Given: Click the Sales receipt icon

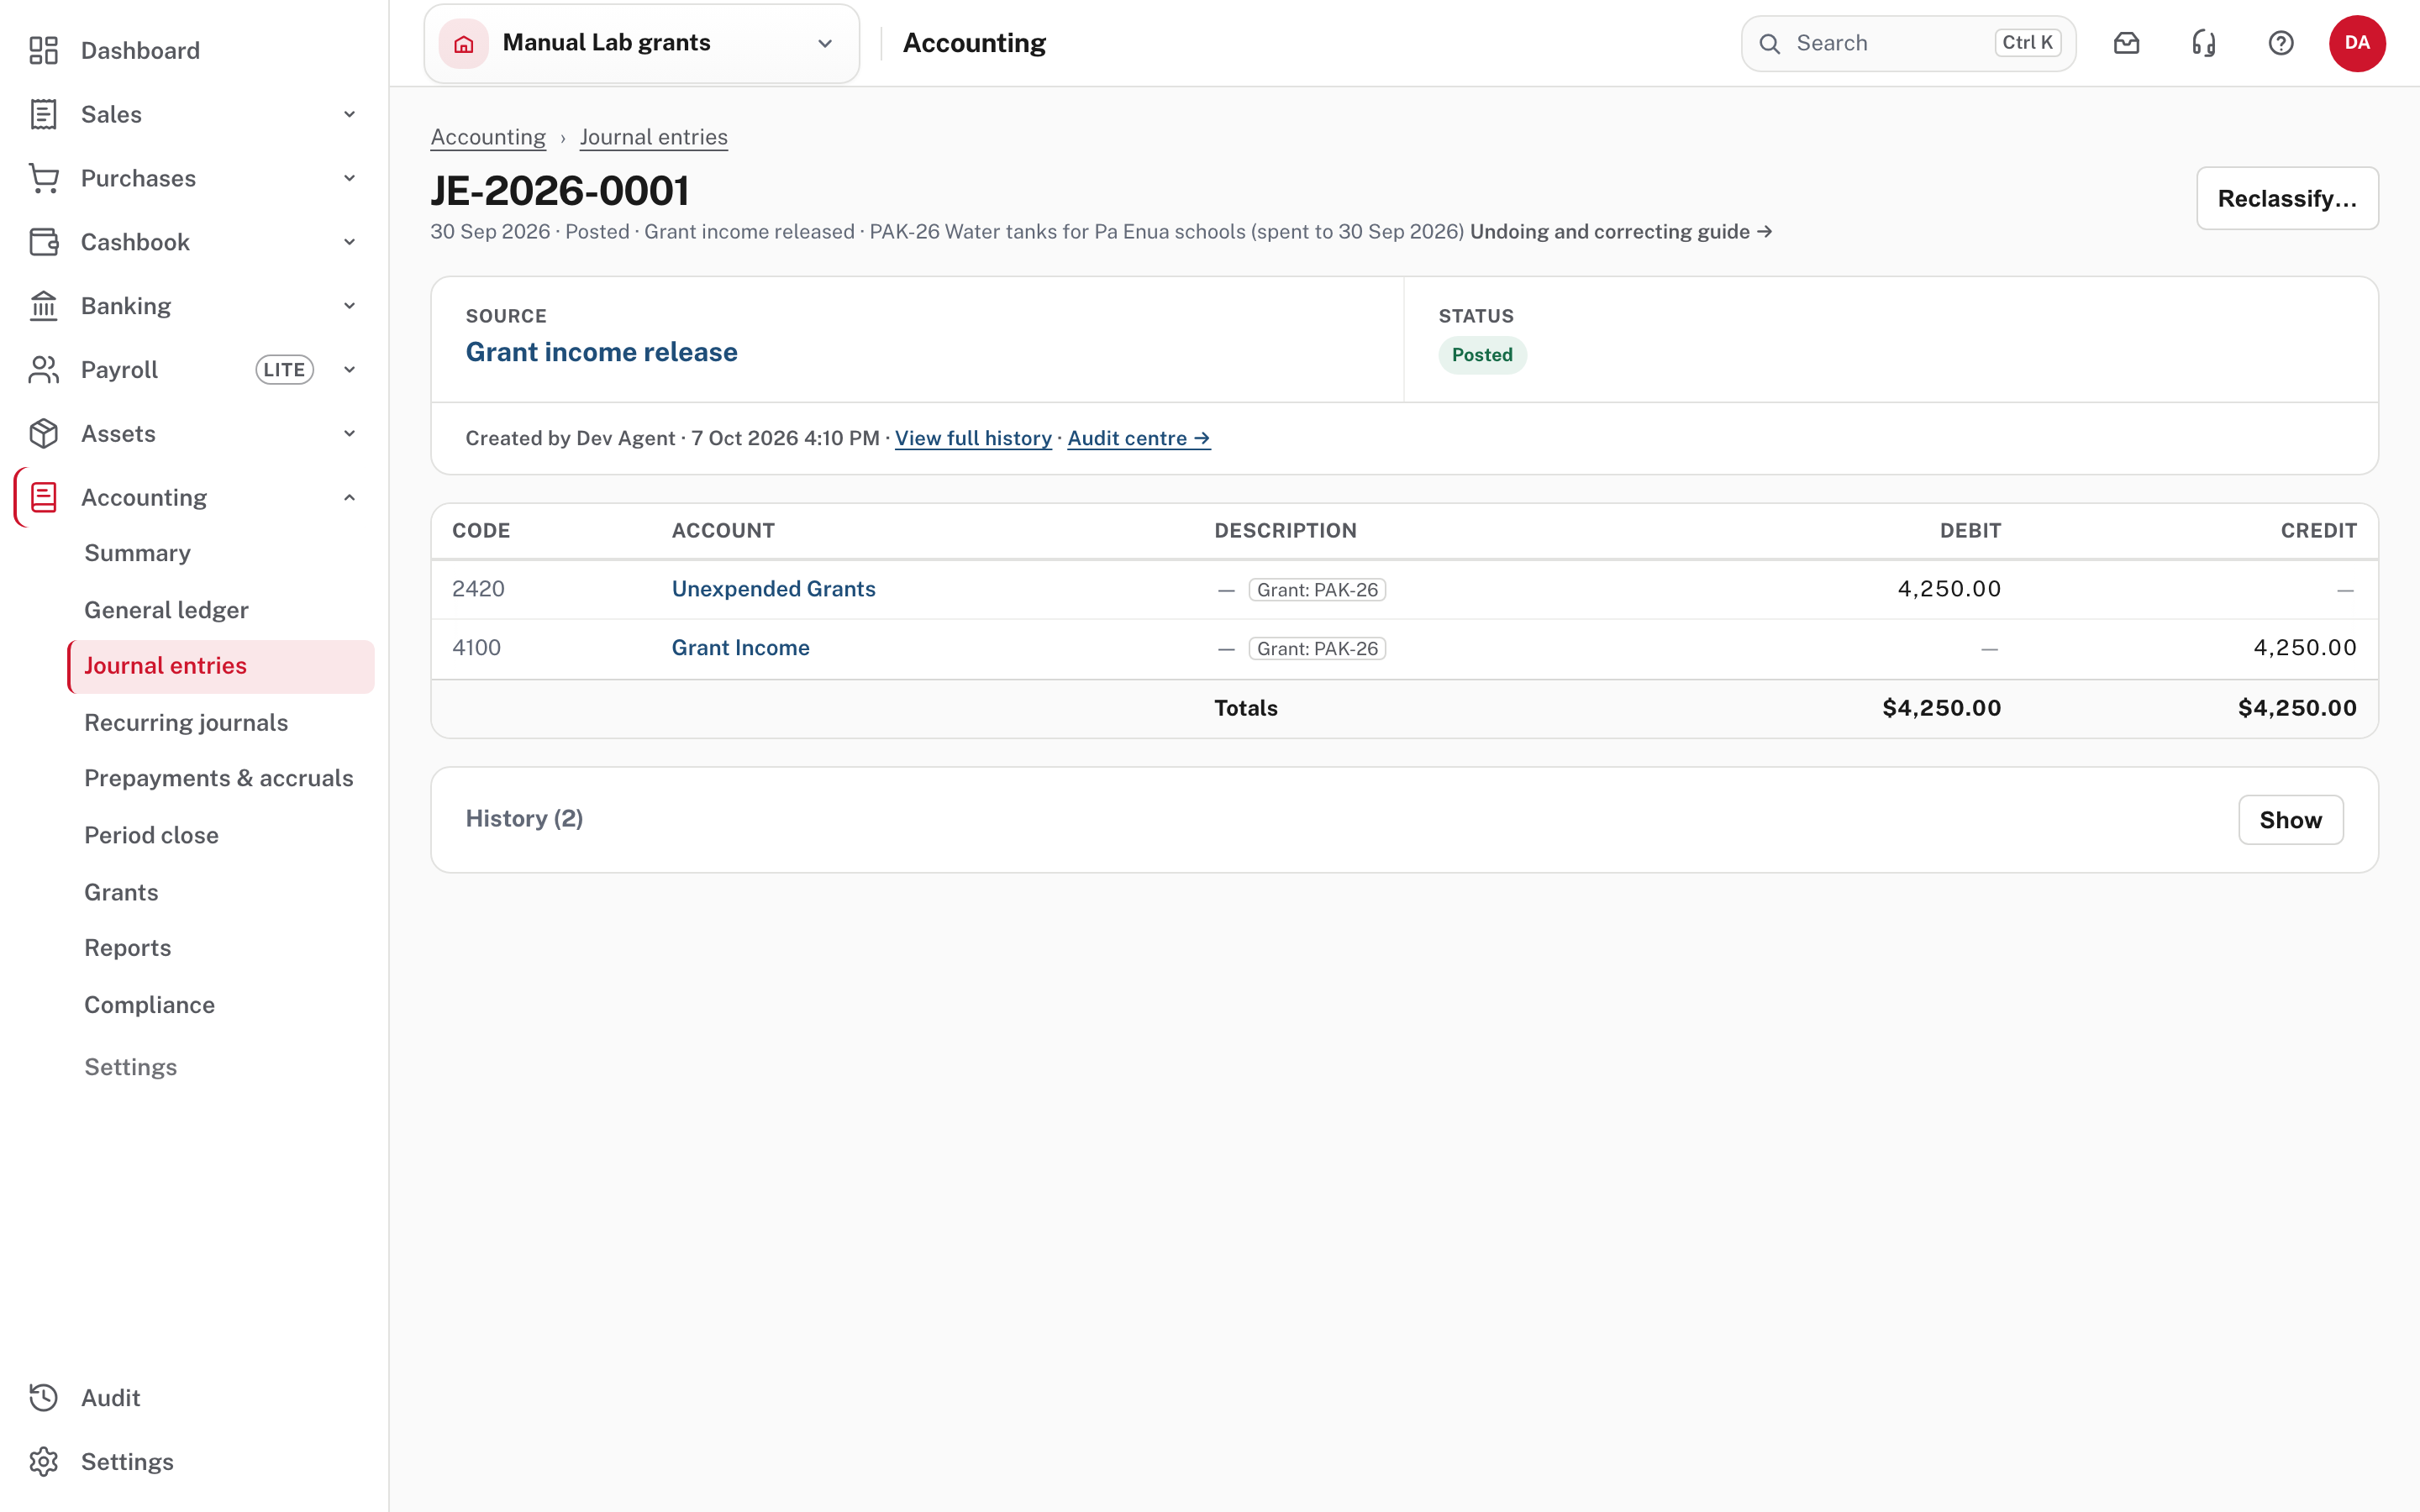Looking at the screenshot, I should click(43, 114).
